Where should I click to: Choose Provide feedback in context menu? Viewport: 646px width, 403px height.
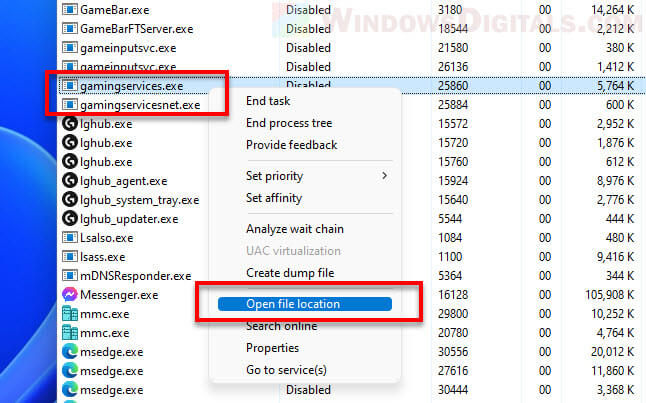(291, 145)
